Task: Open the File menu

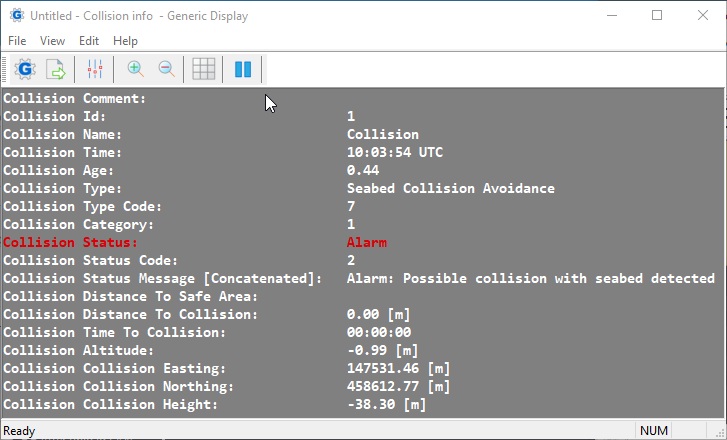Action: (17, 41)
